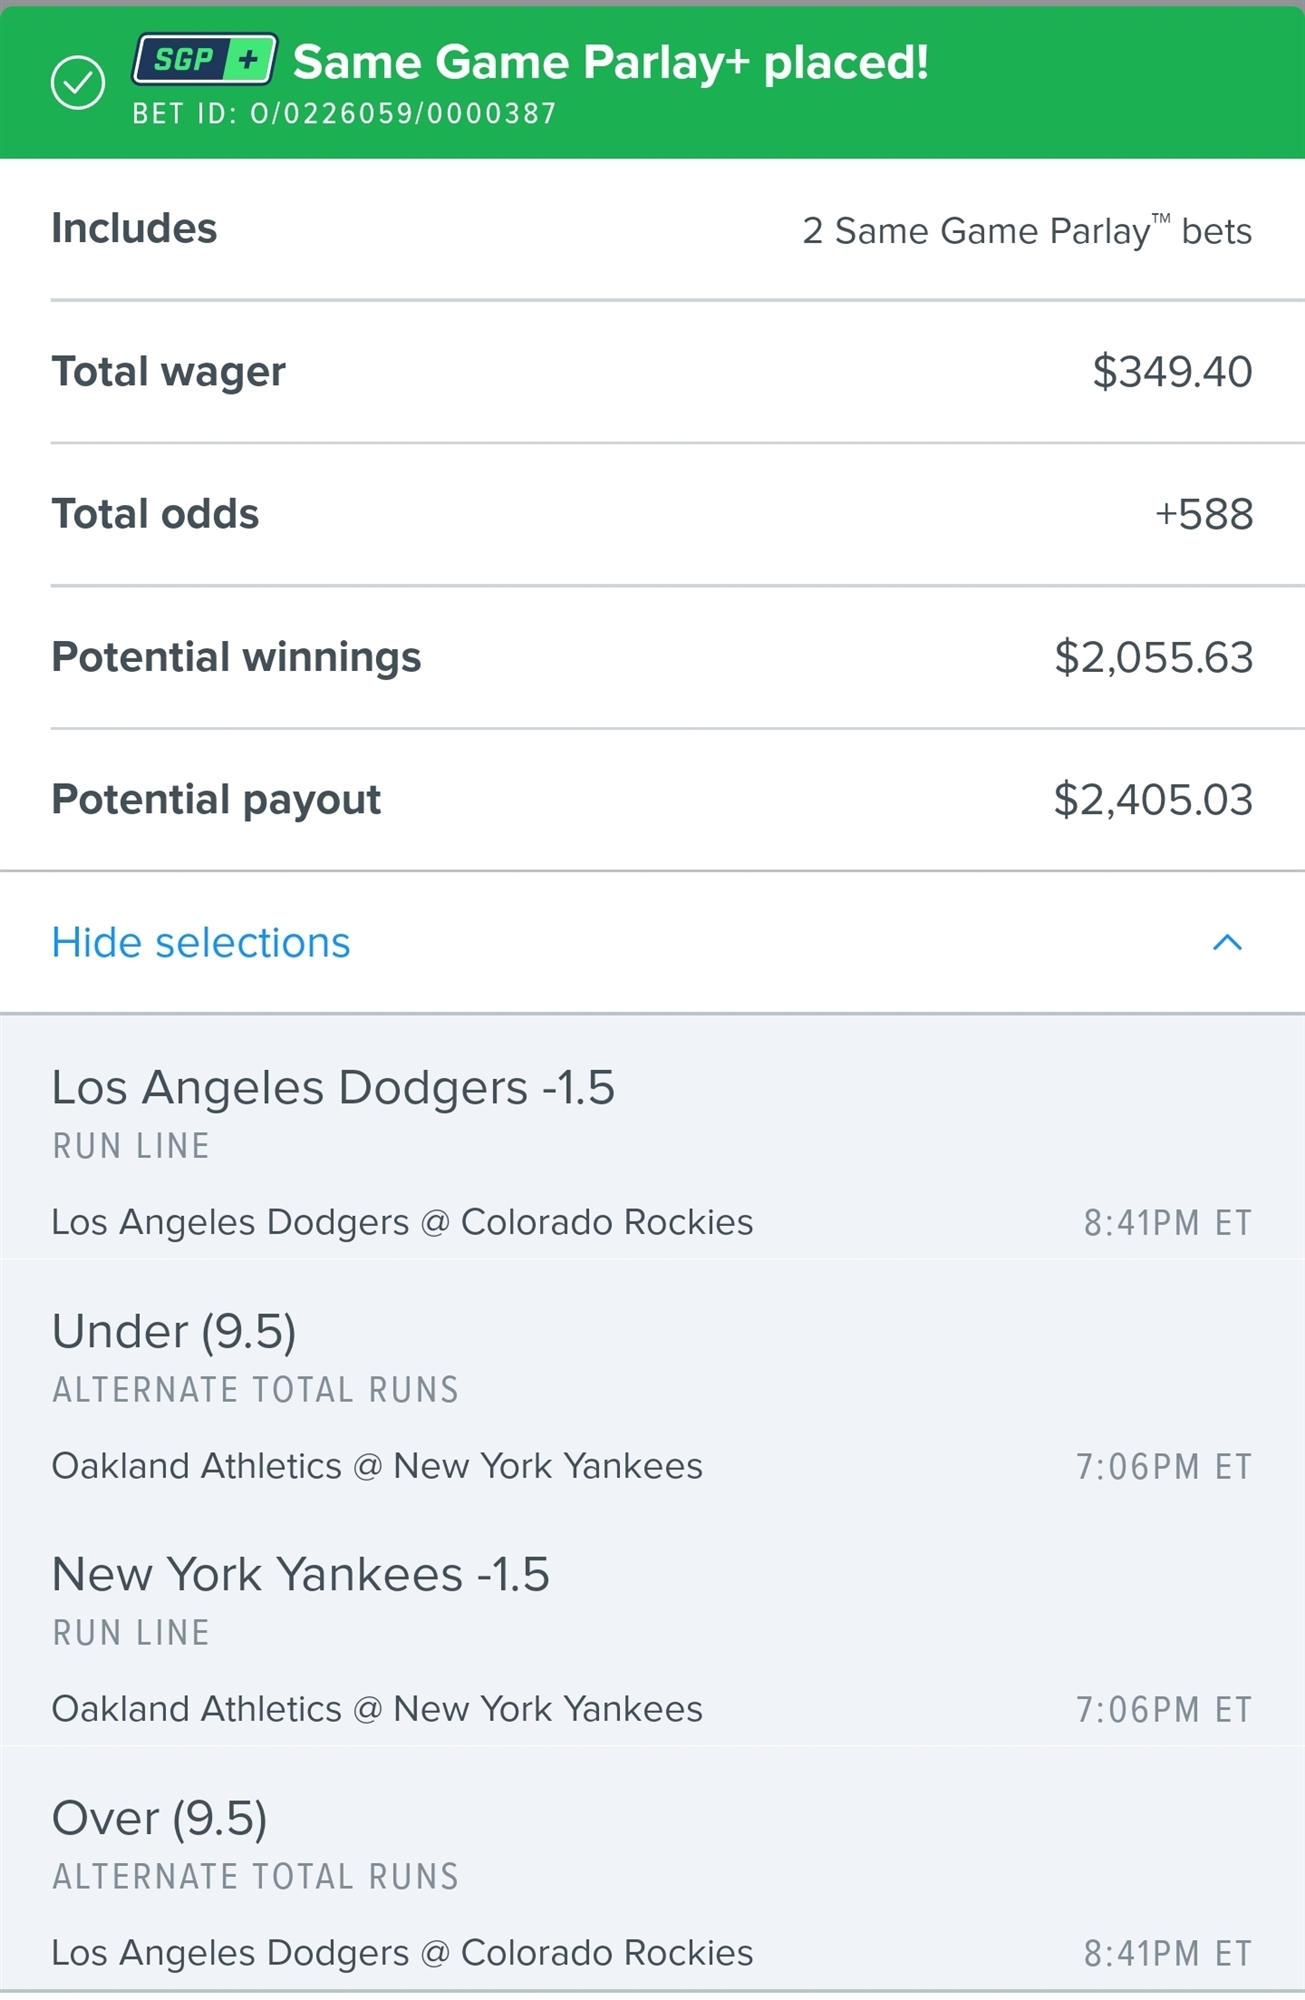Collapse selections with the chevron arrow
The width and height of the screenshot is (1305, 2000).
point(1227,942)
